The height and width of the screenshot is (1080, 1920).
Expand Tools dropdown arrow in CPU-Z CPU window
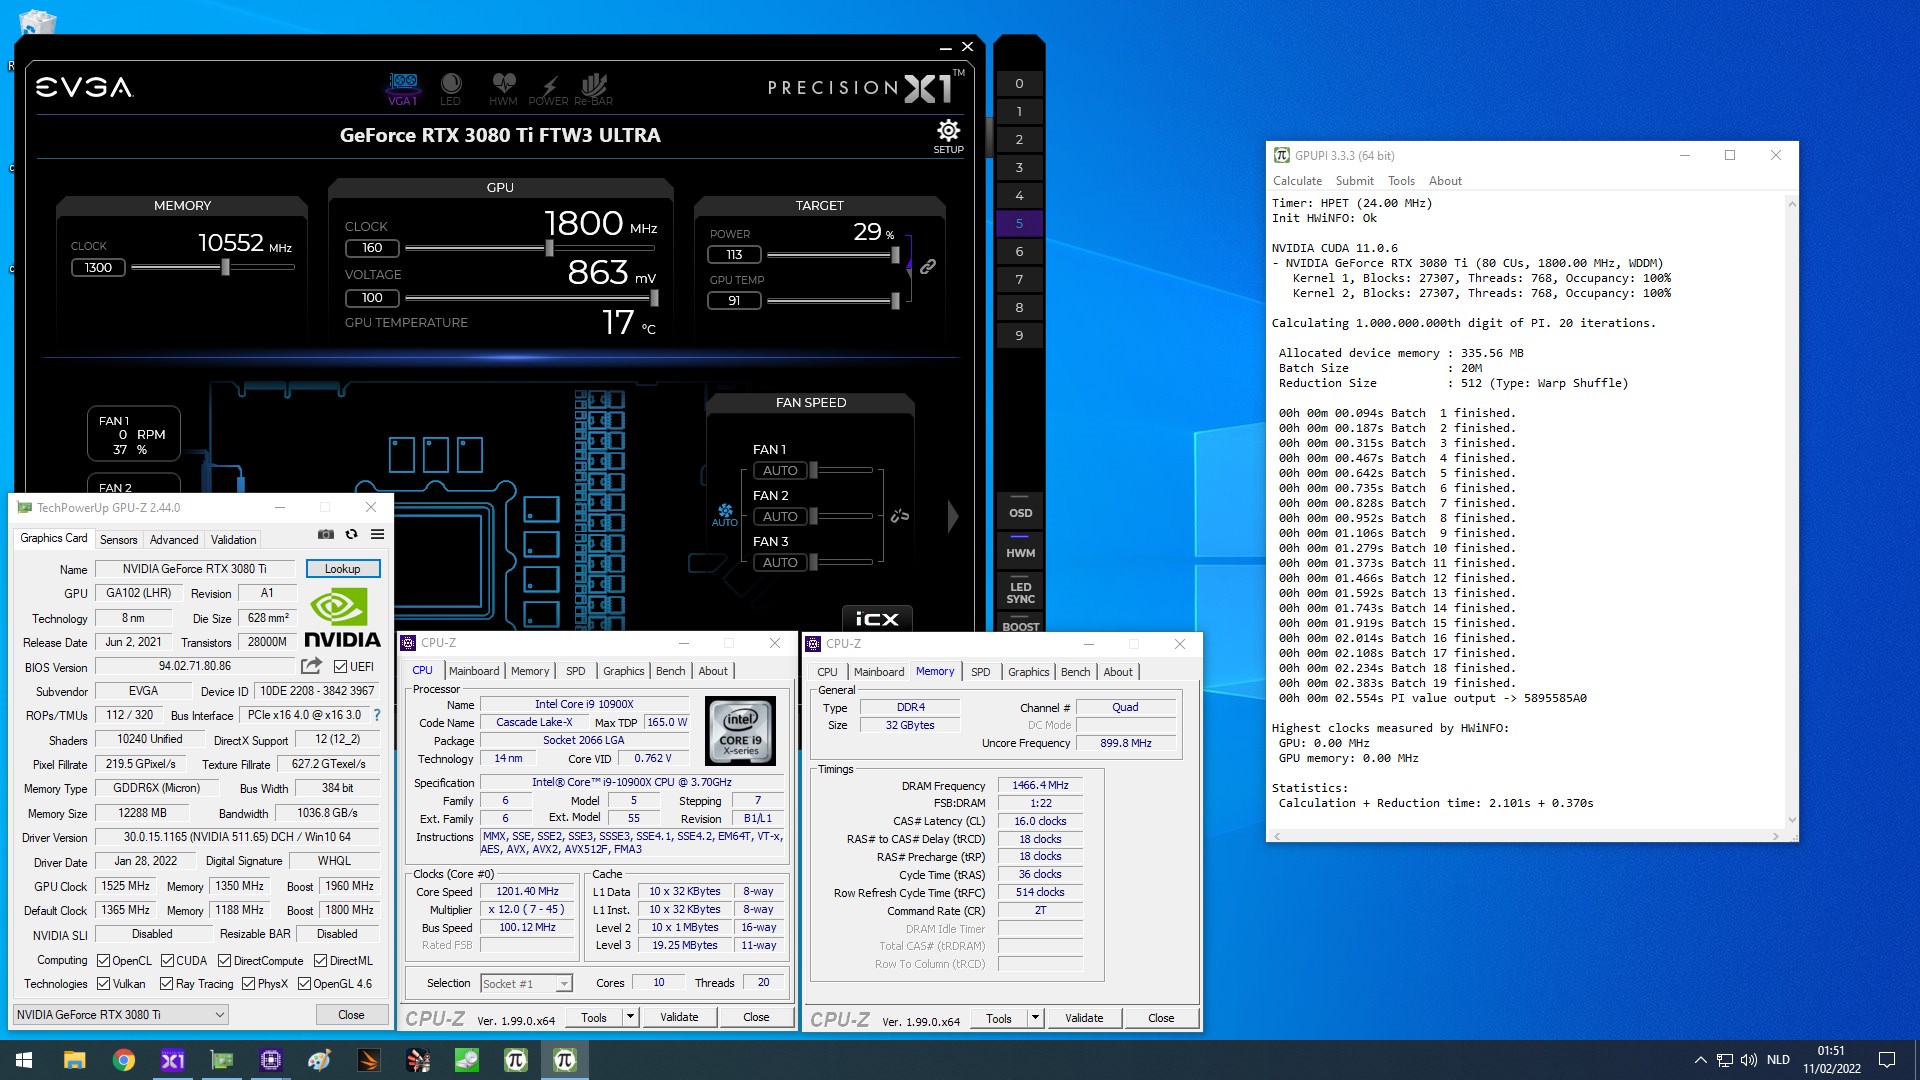630,1017
